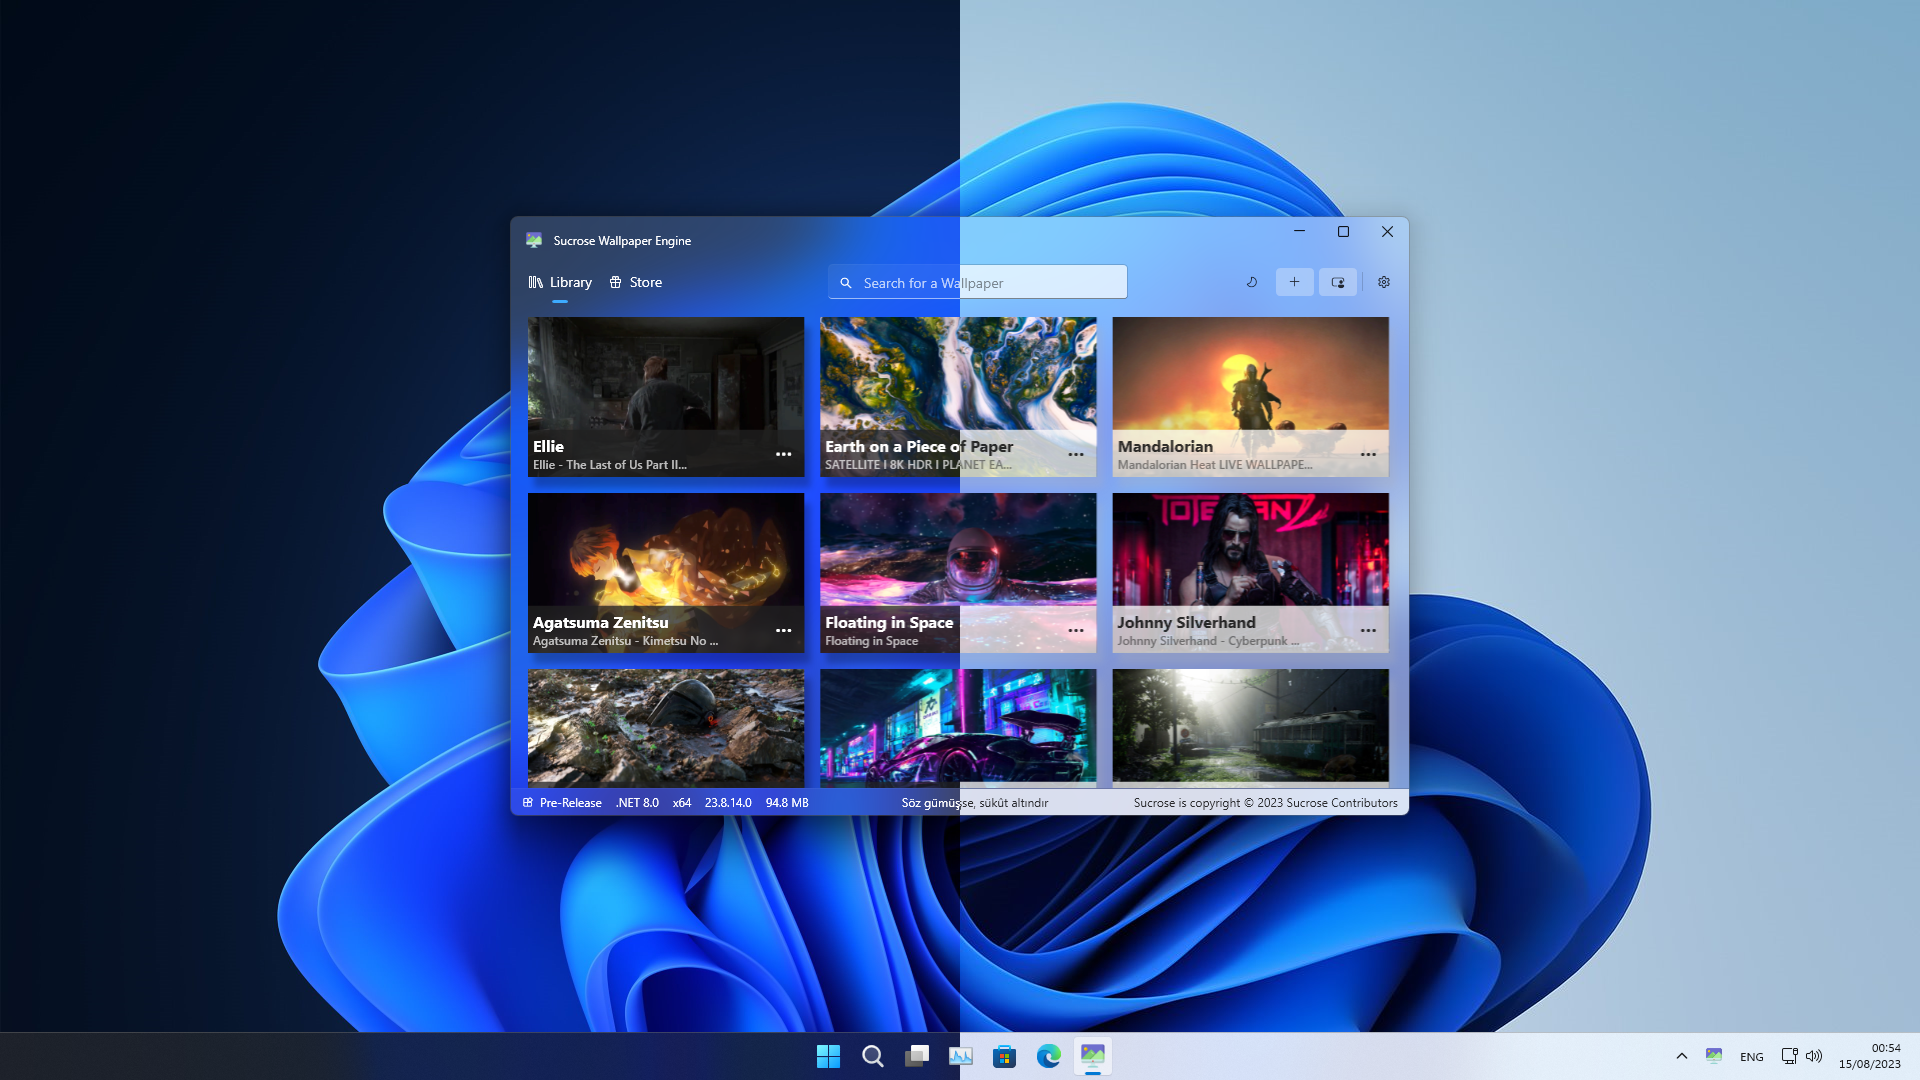Viewport: 1920px width, 1080px height.
Task: Open more options for Agatsuma Zenitsu
Action: point(783,630)
